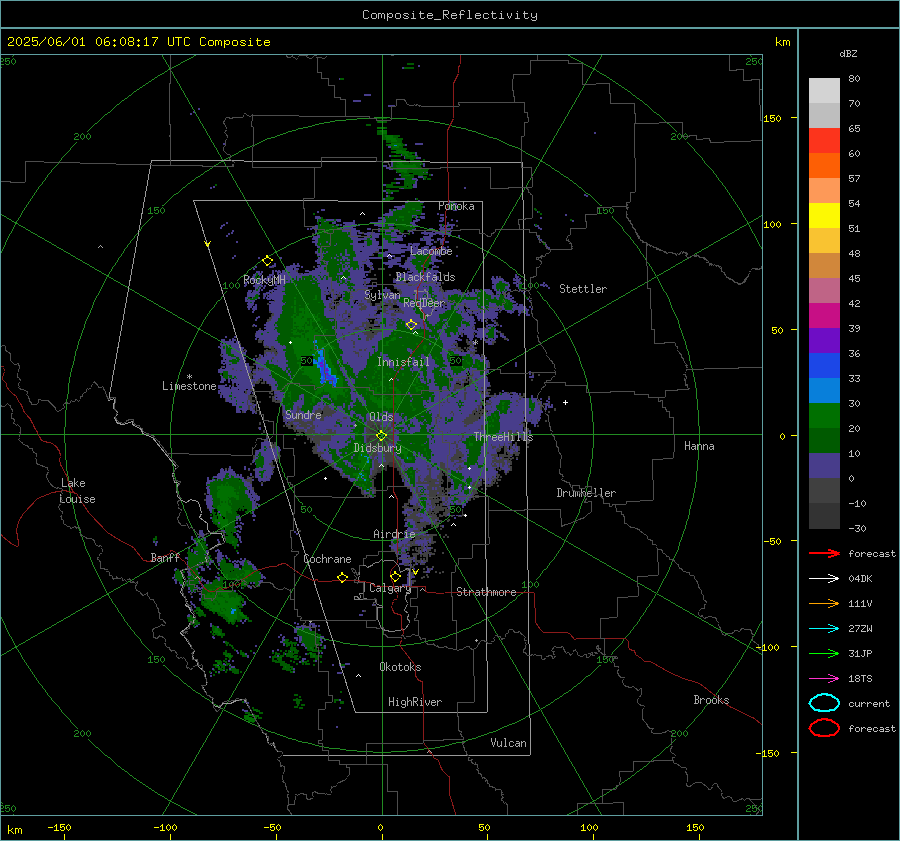
Task: Click yellow diamond marker below RedDeer label
Action: pyautogui.click(x=411, y=325)
